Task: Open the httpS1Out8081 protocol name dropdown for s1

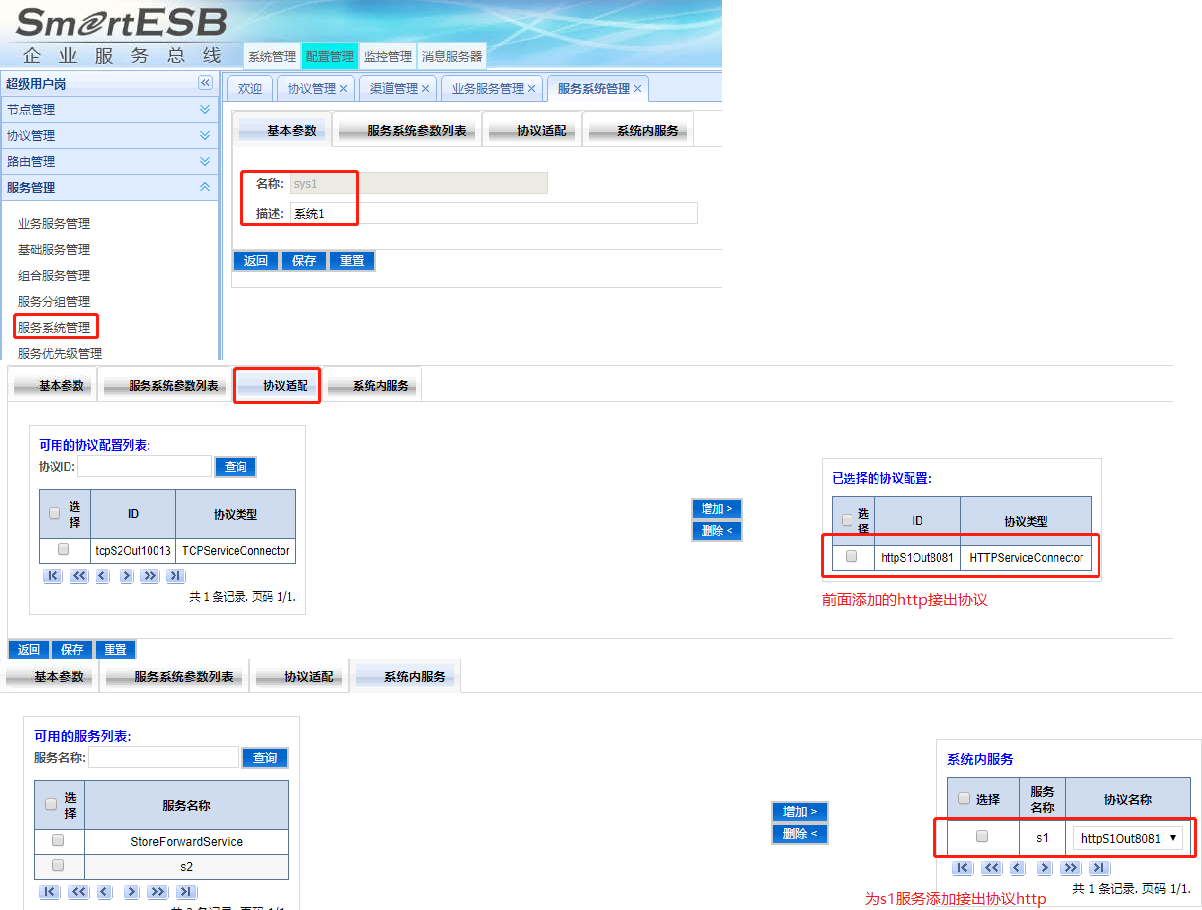Action: coord(1128,838)
